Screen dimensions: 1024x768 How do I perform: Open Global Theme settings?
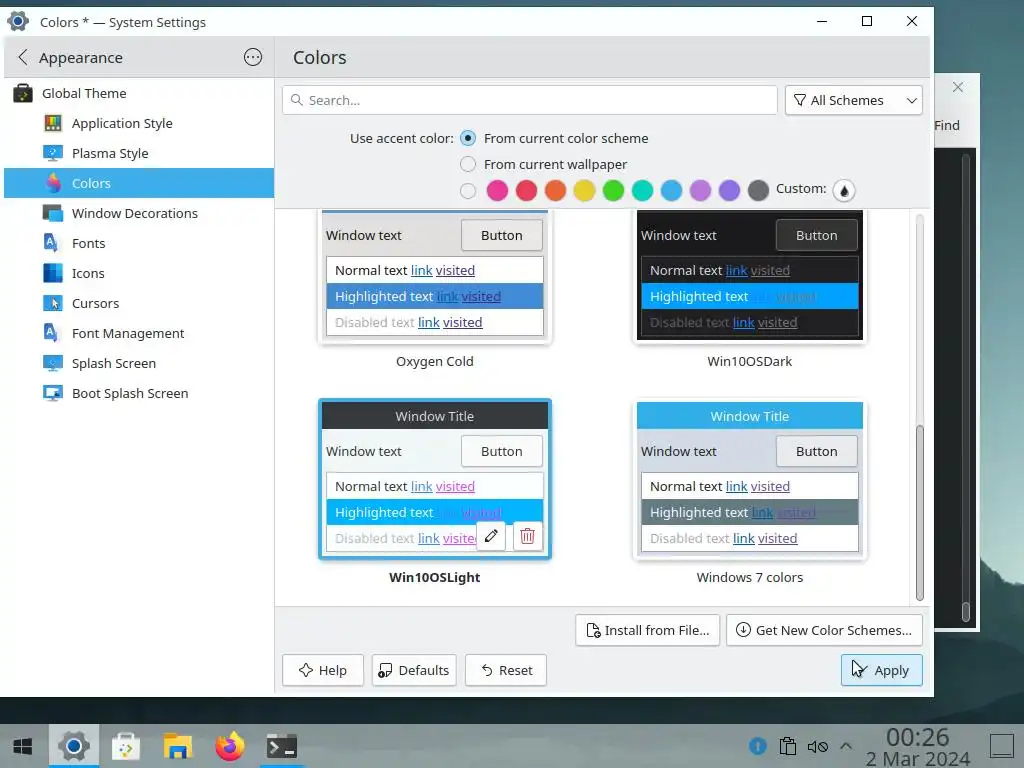[x=139, y=93]
